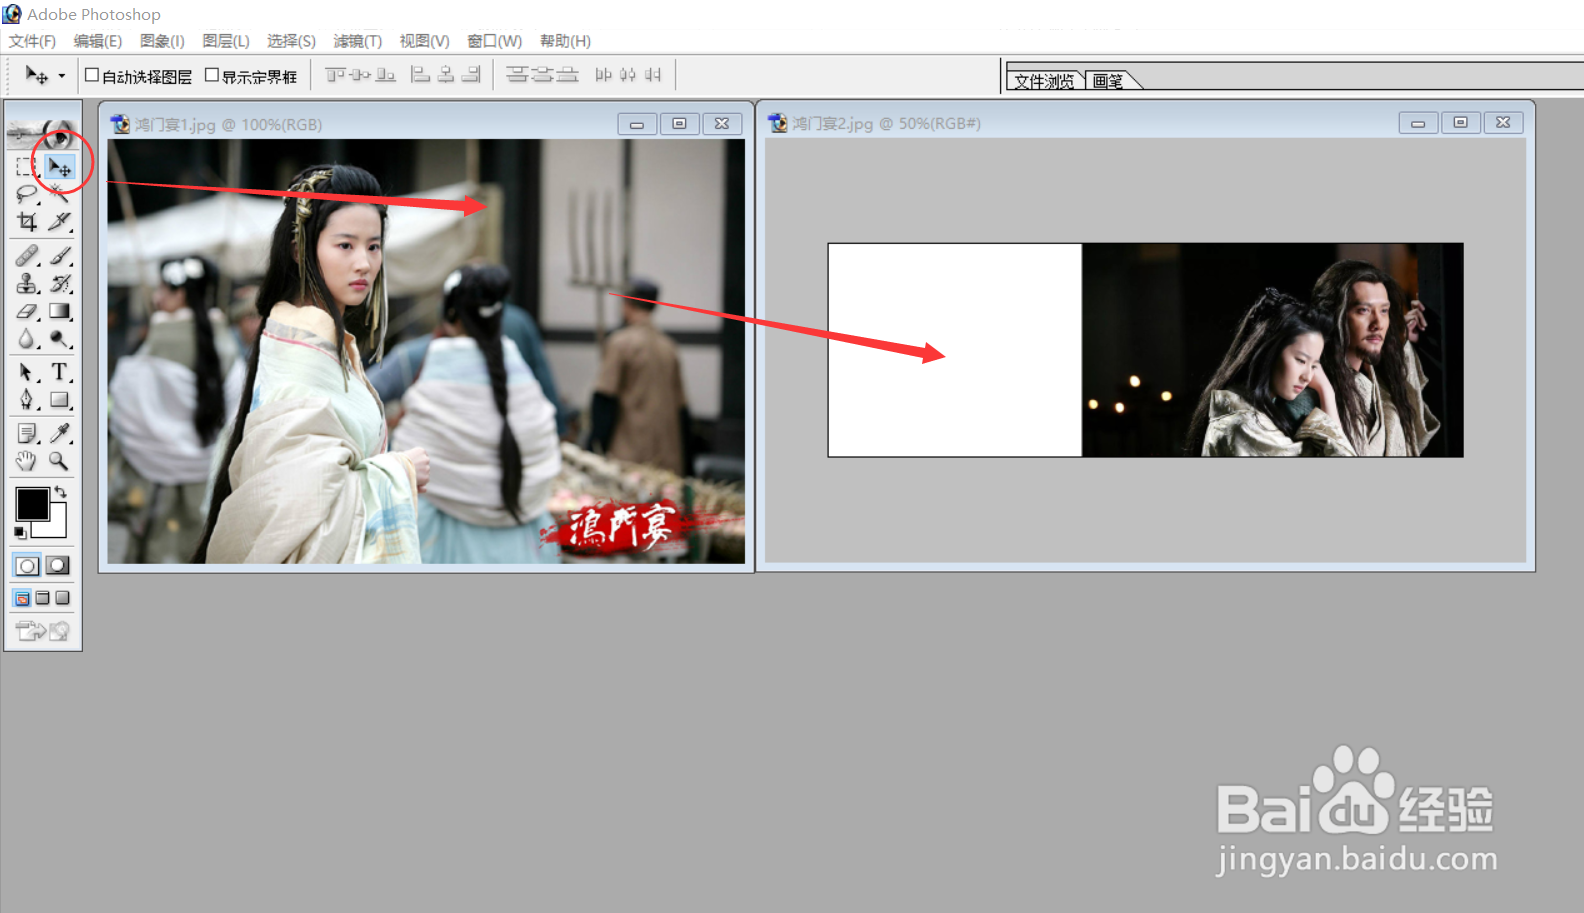Image resolution: width=1584 pixels, height=913 pixels.
Task: Open the 图层(L) menu
Action: [x=226, y=41]
